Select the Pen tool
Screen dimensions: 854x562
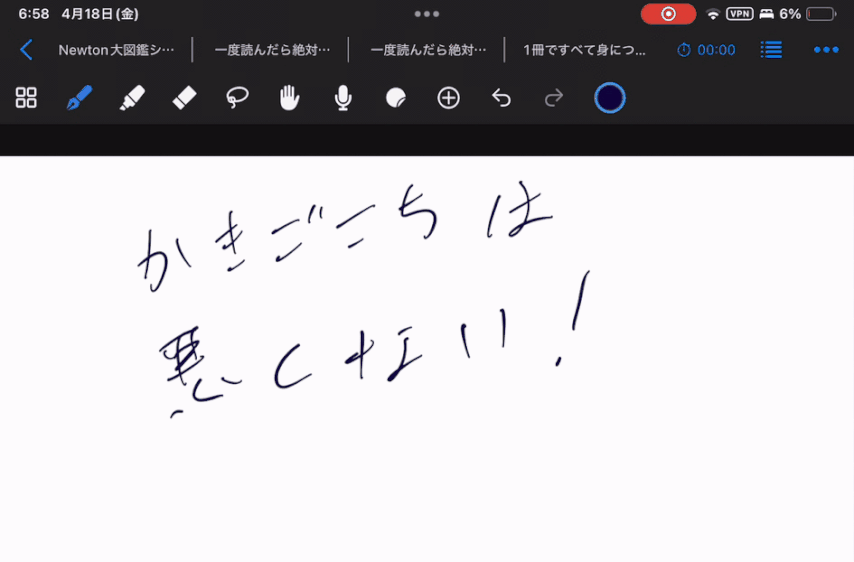click(x=79, y=98)
